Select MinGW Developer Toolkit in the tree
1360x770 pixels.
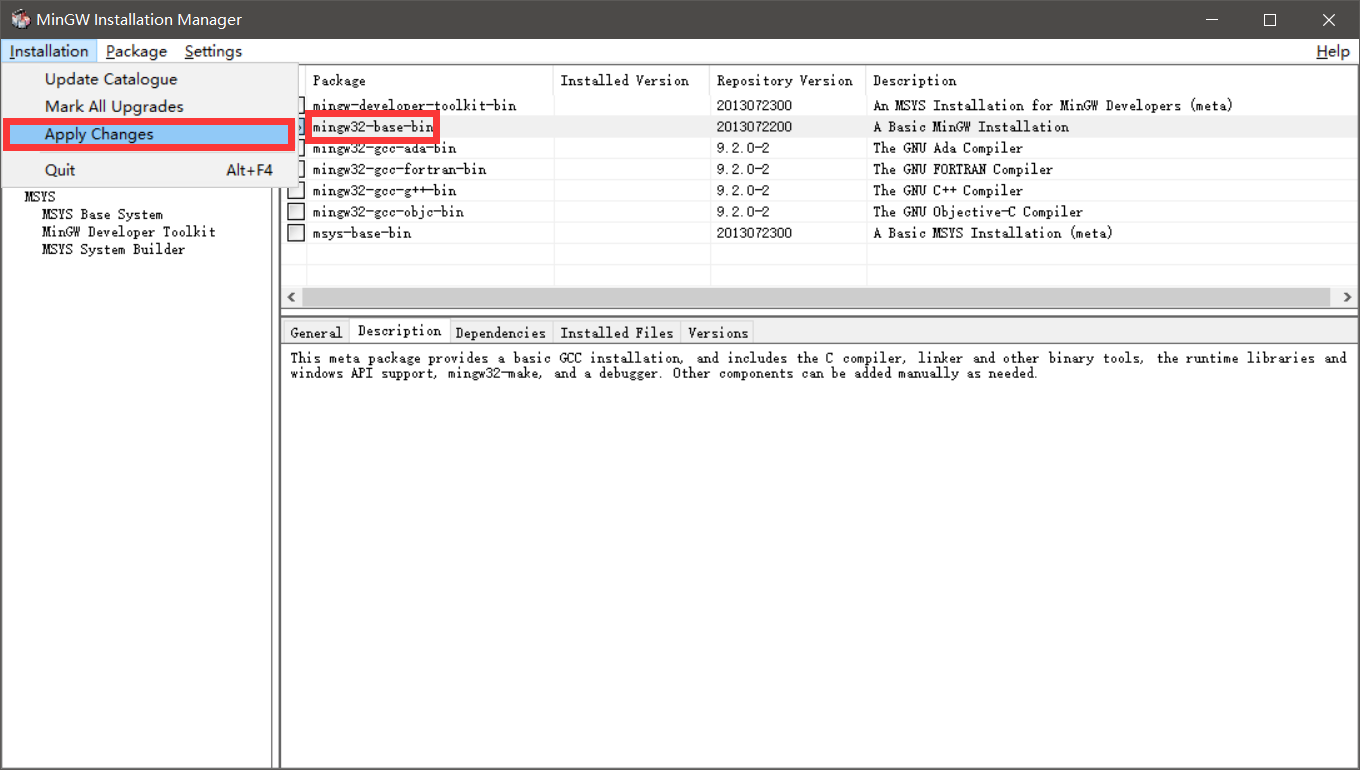128,231
